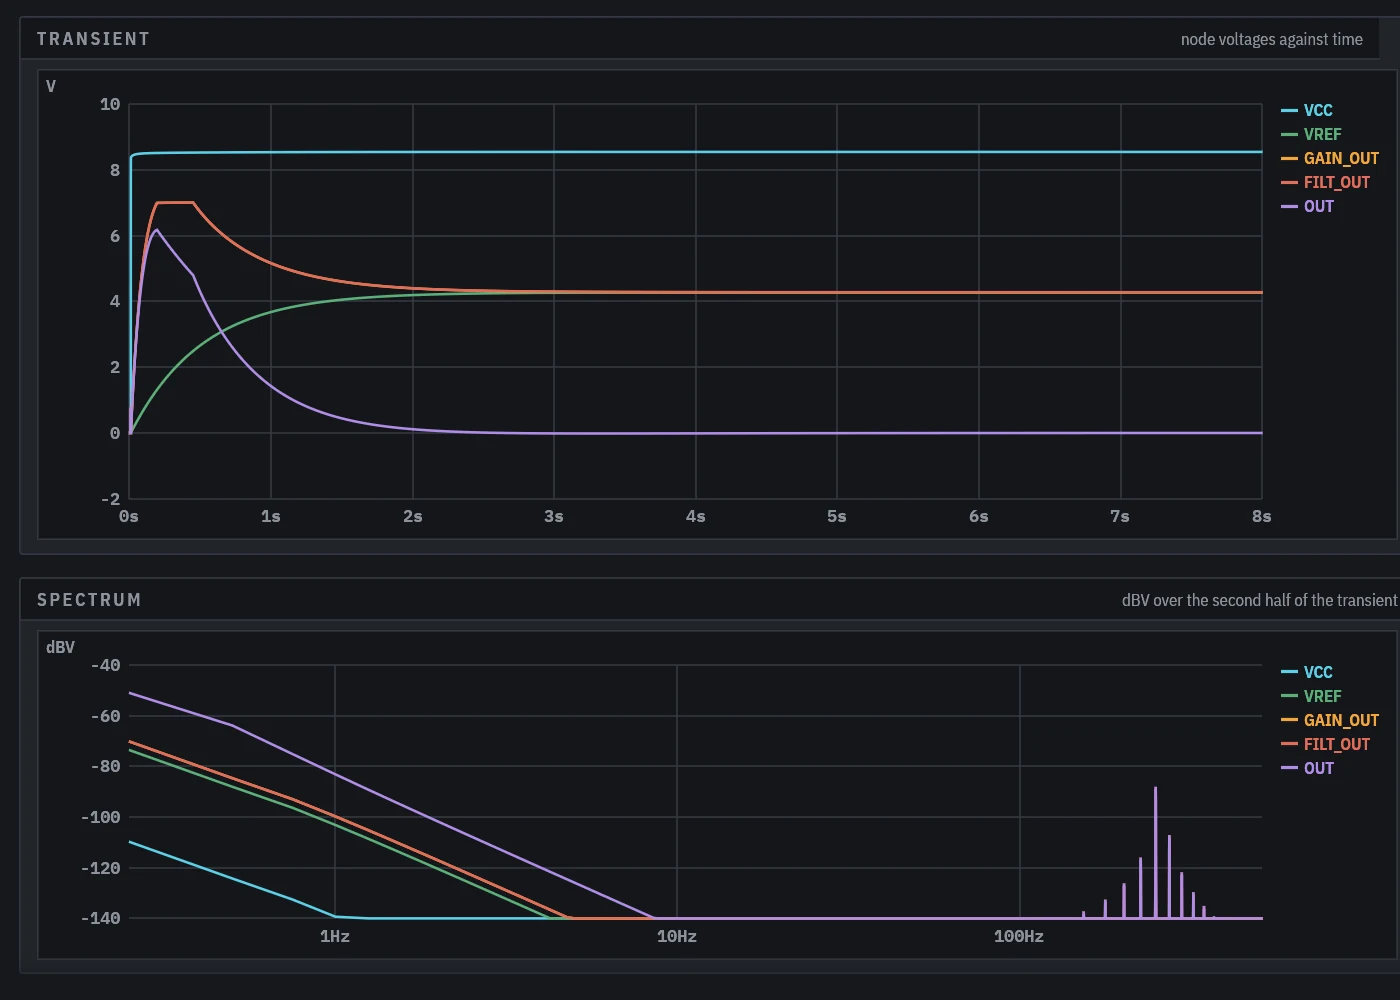This screenshot has height=1000, width=1400.
Task: Toggle the VCC series in the Transient legend
Action: tap(1307, 110)
